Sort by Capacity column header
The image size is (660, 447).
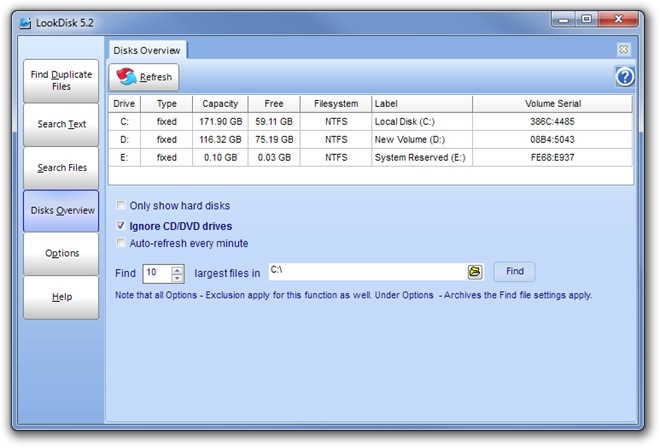coord(220,104)
